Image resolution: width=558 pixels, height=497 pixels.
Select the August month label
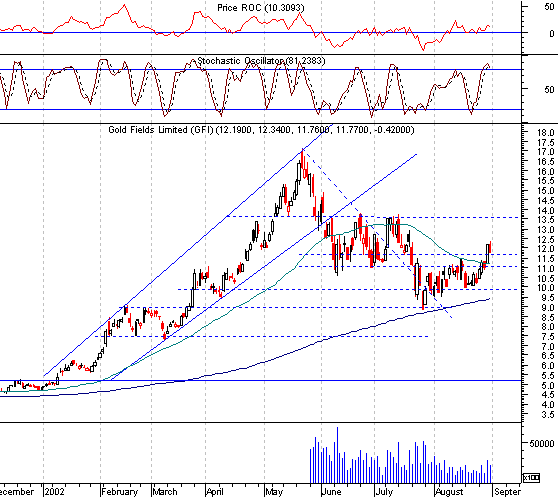pyautogui.click(x=449, y=492)
